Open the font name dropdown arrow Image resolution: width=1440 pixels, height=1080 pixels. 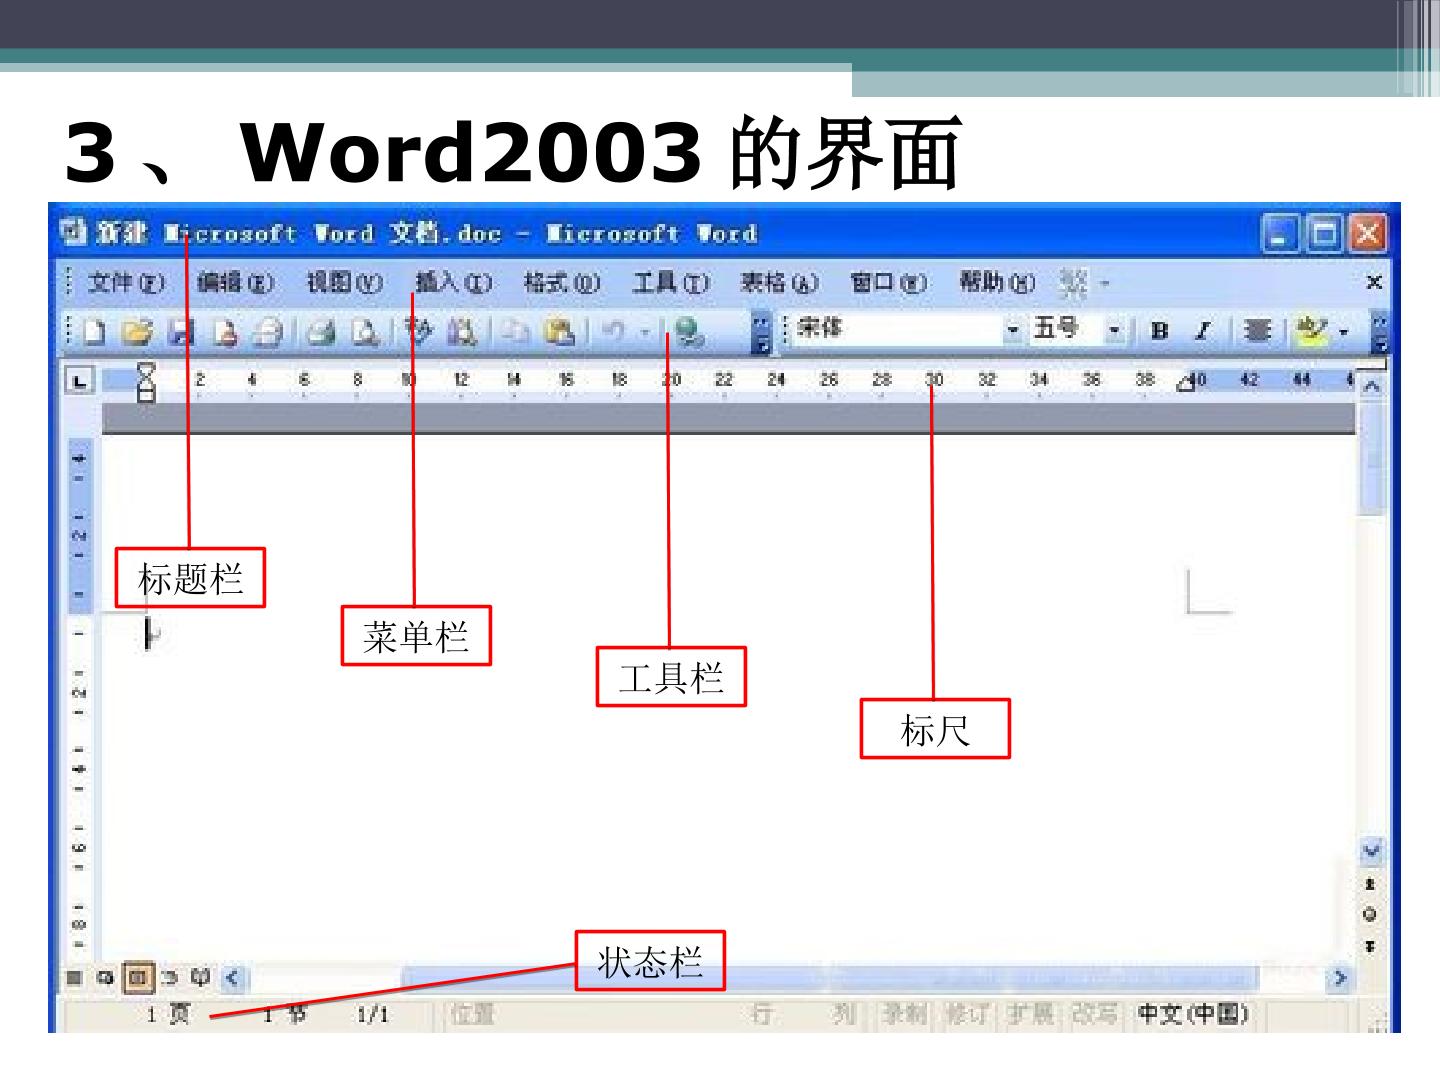pyautogui.click(x=1013, y=329)
